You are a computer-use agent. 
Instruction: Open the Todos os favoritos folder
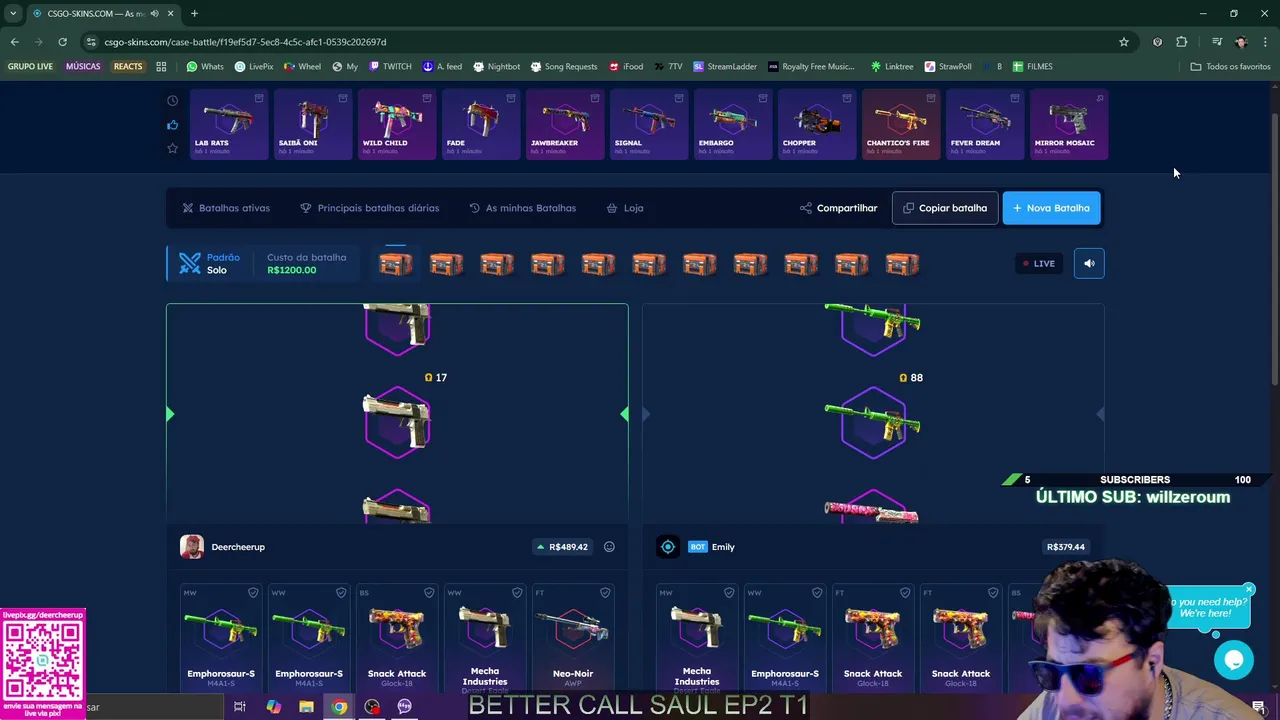tap(1230, 67)
